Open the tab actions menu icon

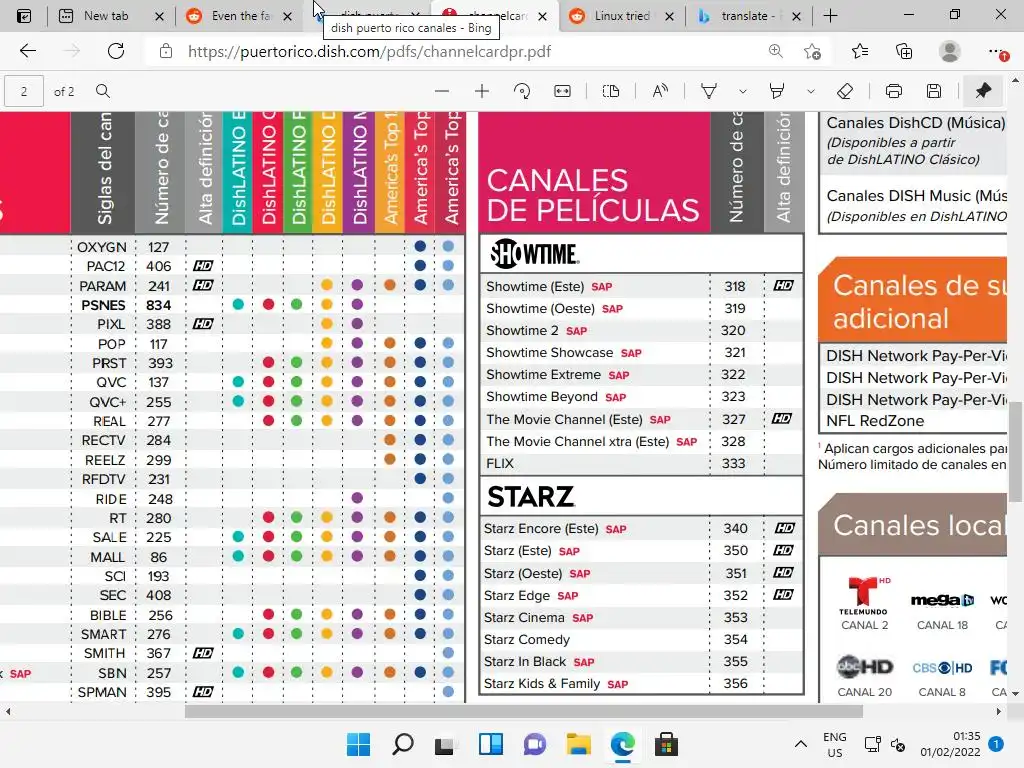[24, 16]
